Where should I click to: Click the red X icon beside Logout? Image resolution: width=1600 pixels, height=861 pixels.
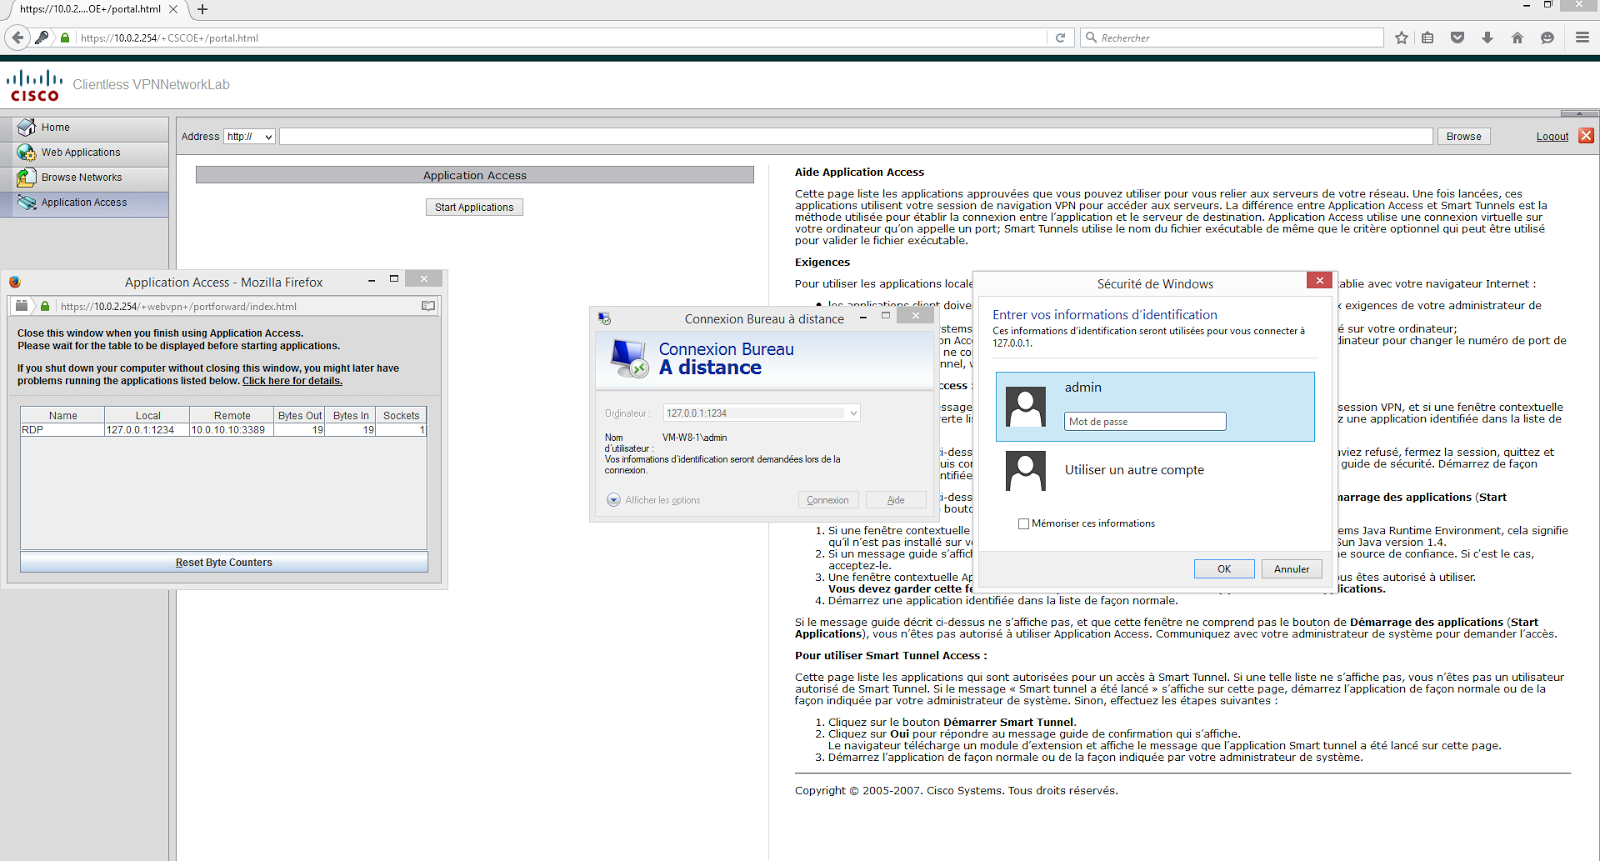[x=1586, y=136]
